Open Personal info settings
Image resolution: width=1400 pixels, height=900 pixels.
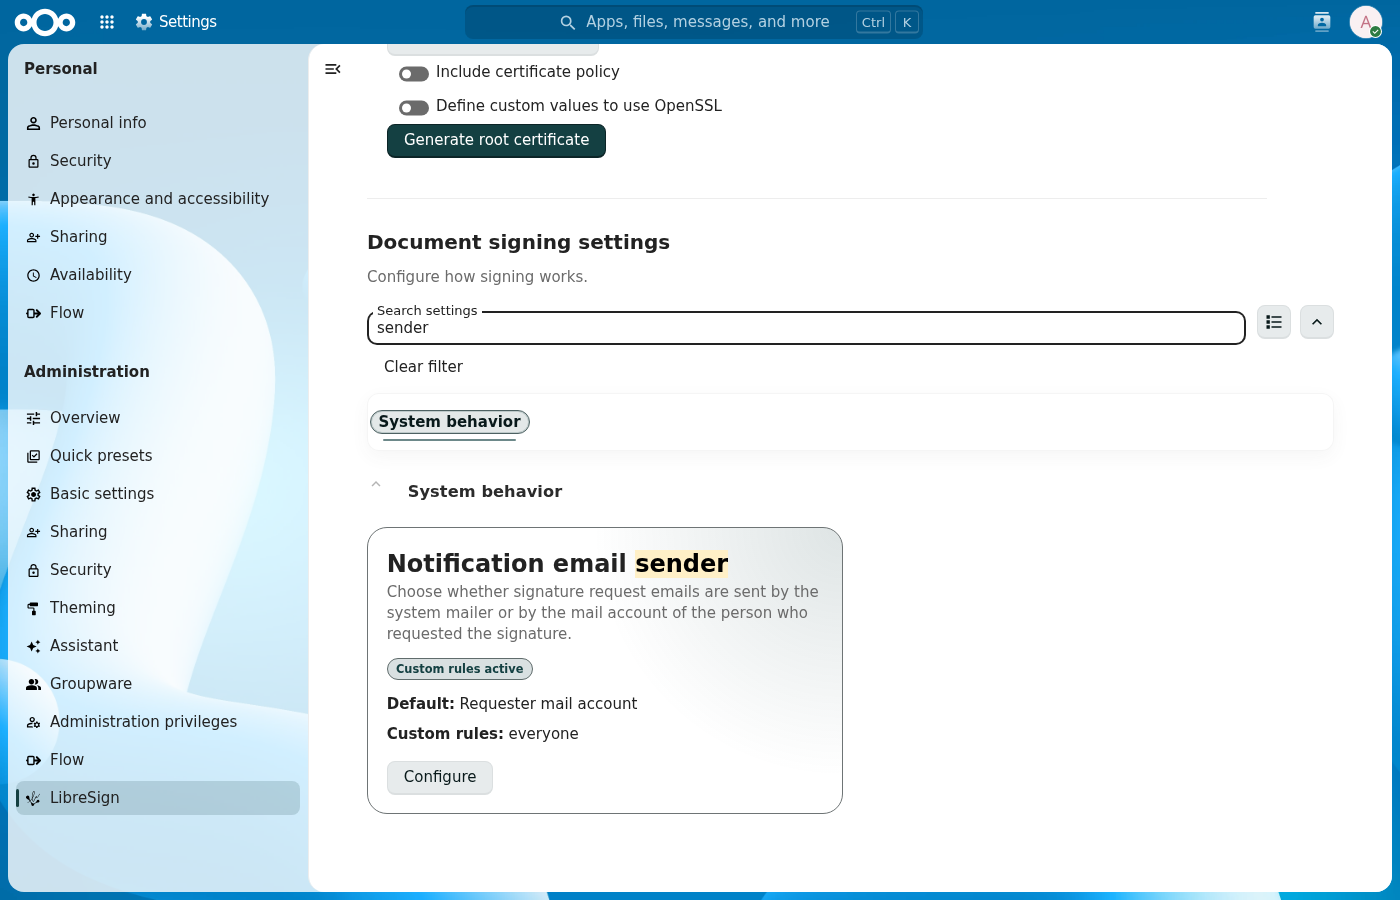coord(158,123)
